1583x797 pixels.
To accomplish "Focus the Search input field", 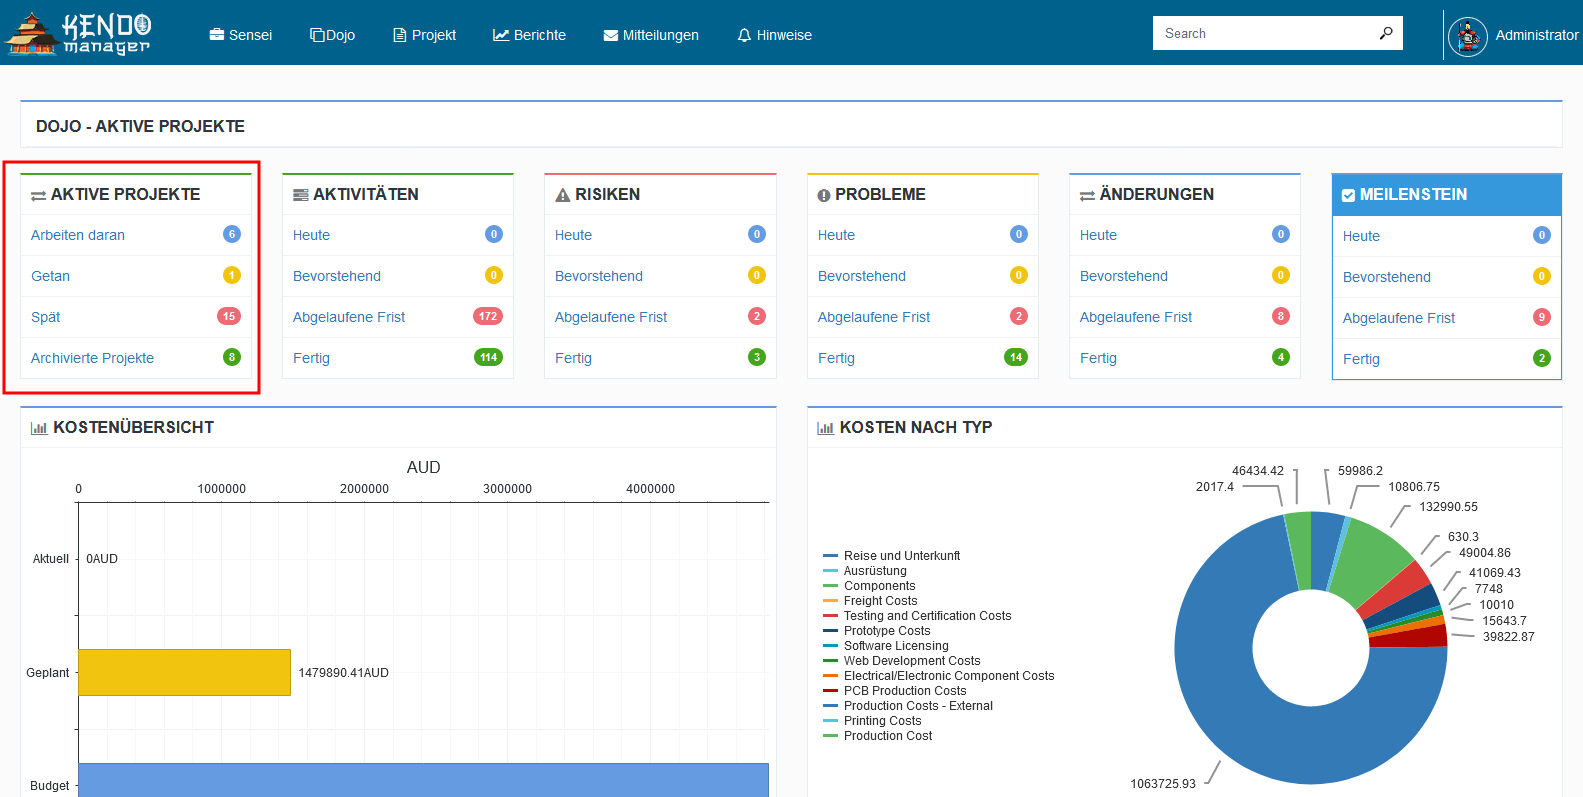I will (1265, 33).
